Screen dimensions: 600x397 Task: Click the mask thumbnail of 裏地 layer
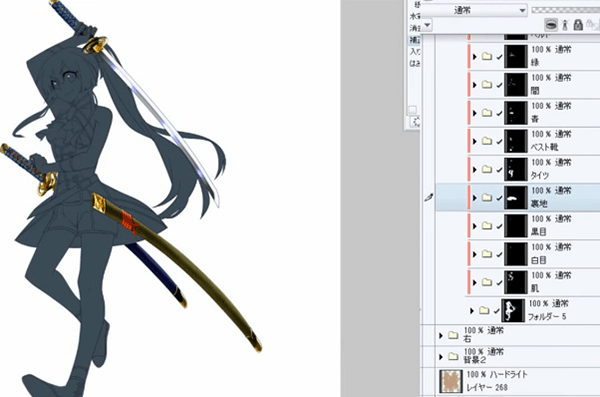point(515,198)
